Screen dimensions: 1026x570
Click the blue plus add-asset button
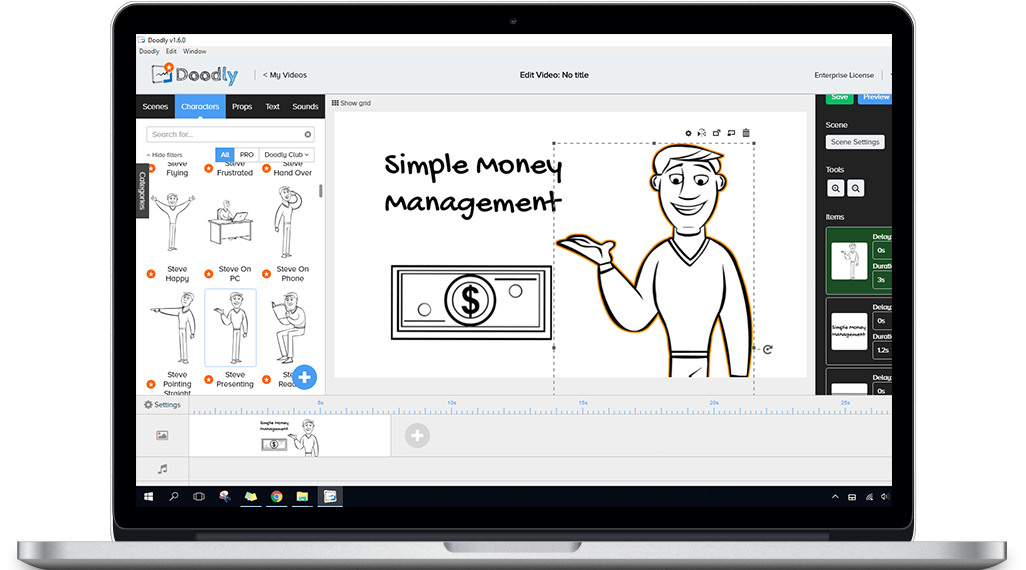tap(304, 377)
